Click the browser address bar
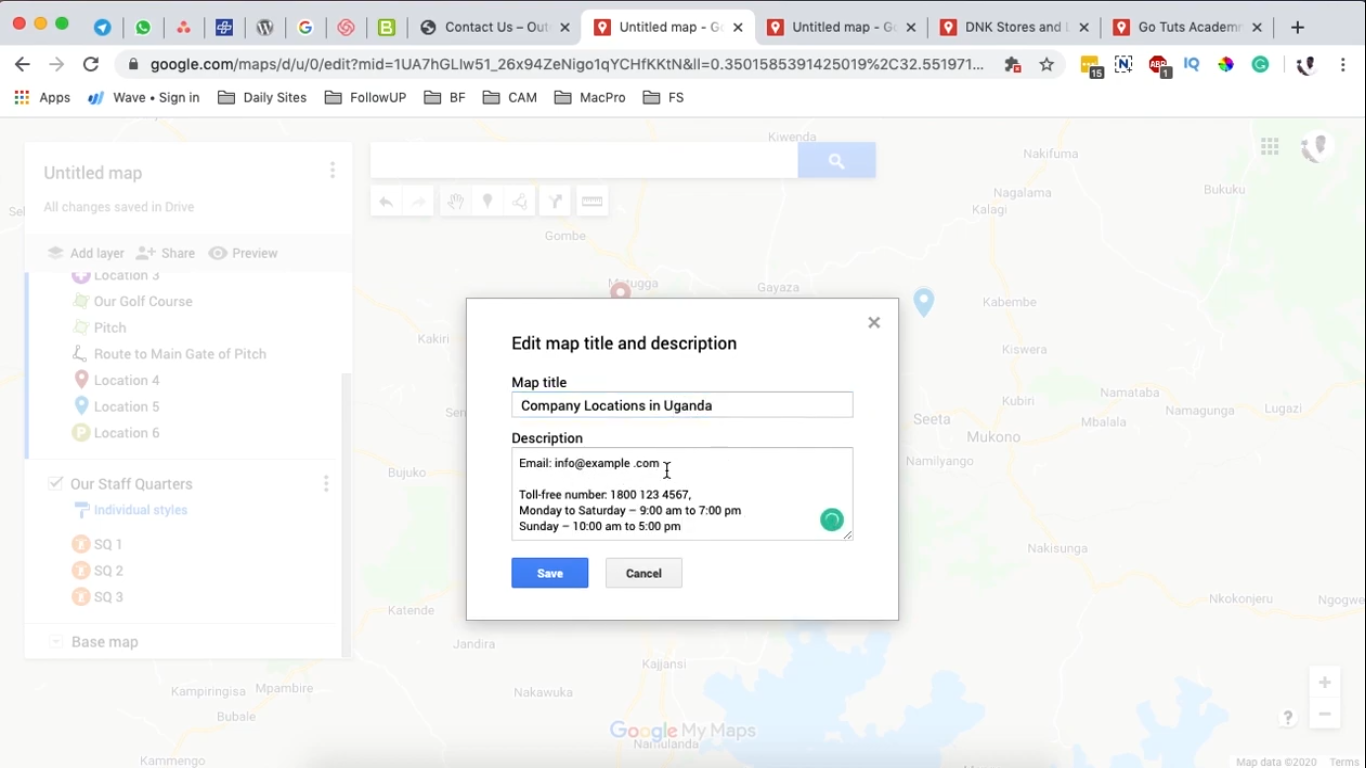 (x=567, y=65)
